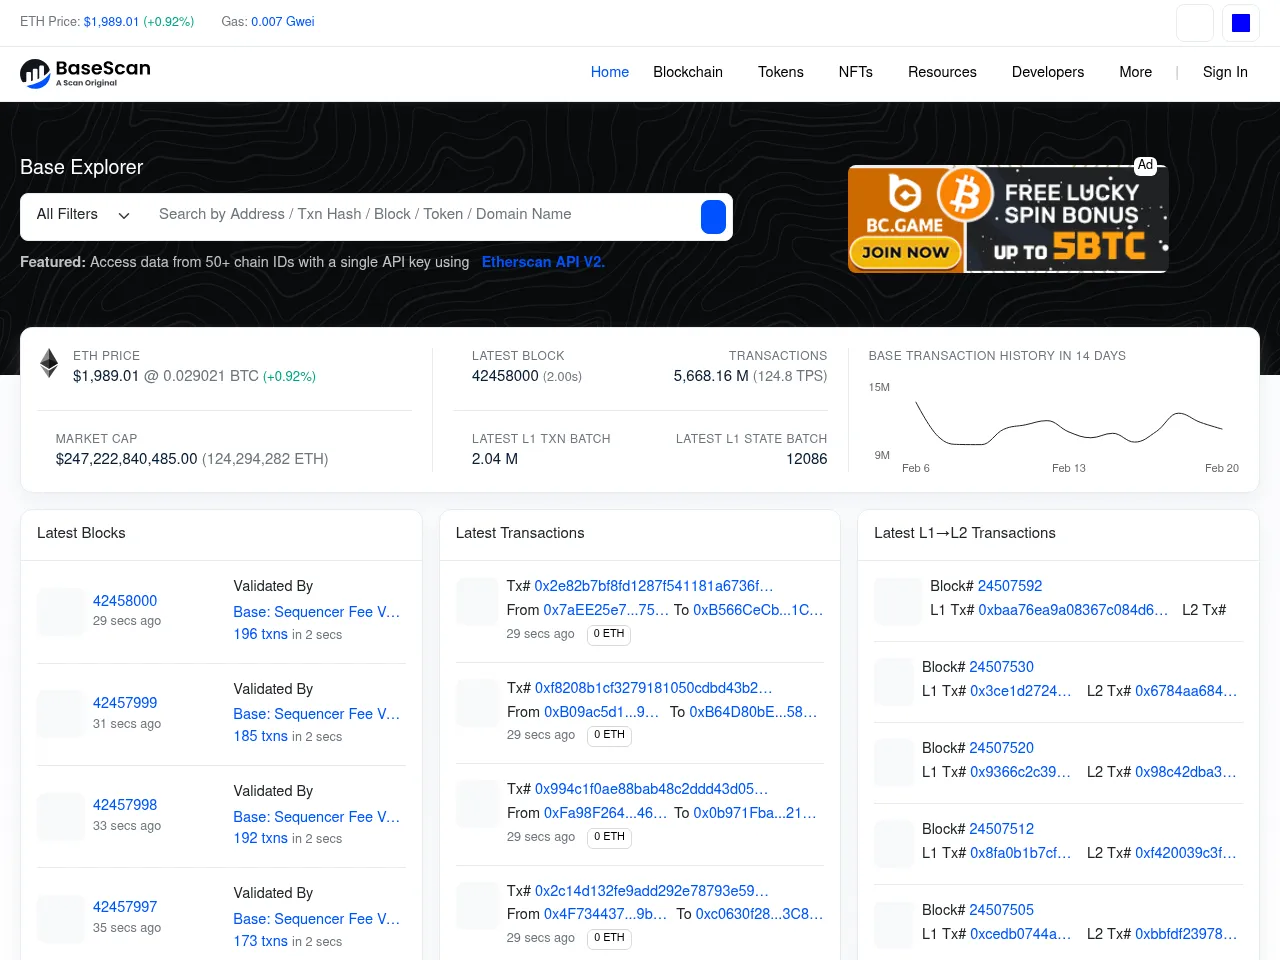
Task: Open the Developers dropdown menu
Action: tap(1047, 72)
